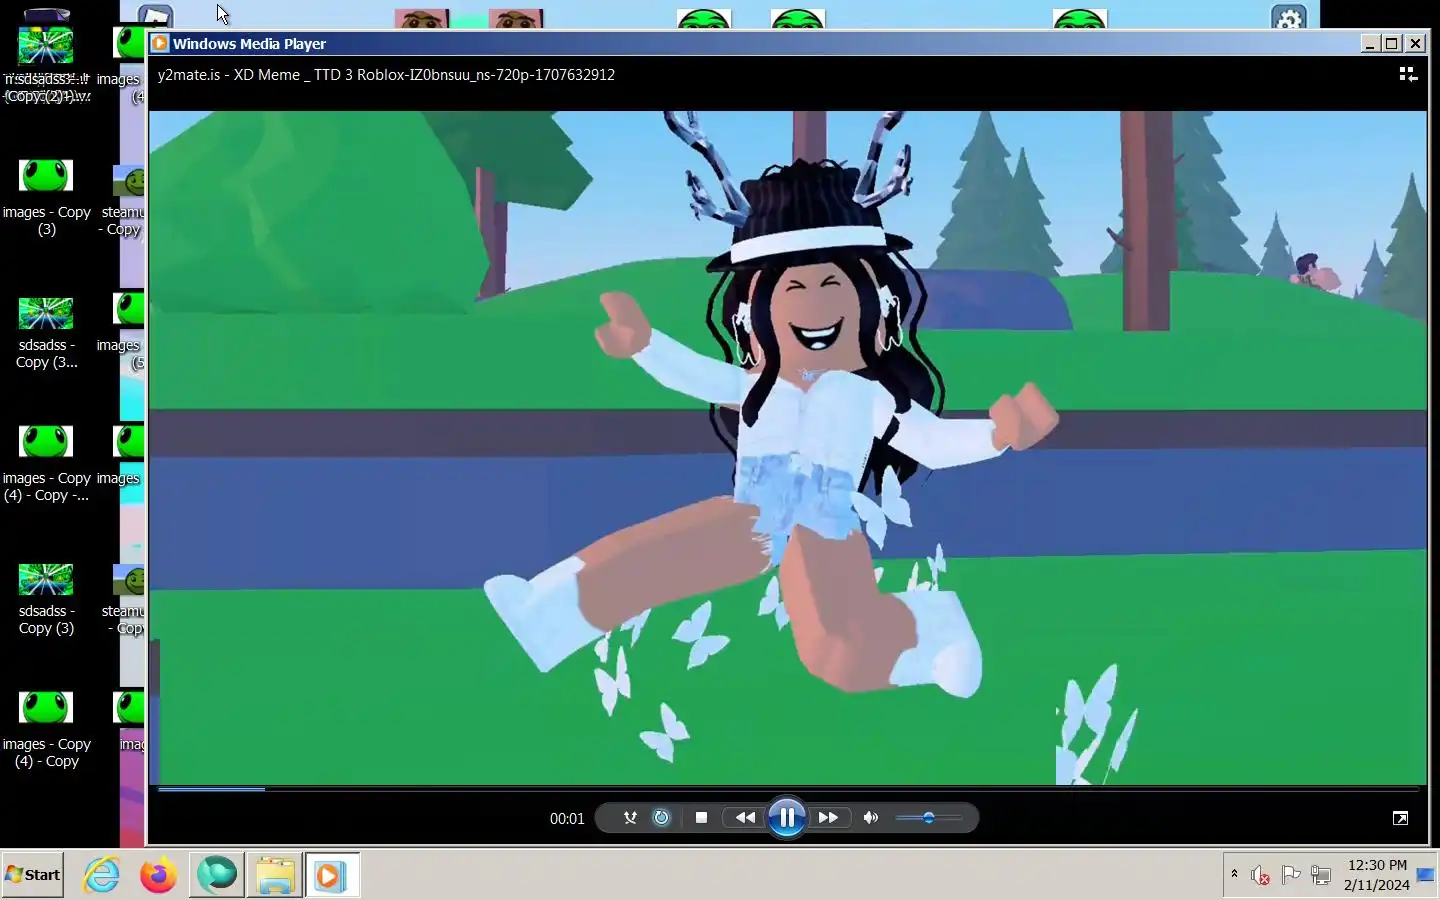Open the green globe taskbar app
This screenshot has width=1440, height=900.
coord(217,875)
